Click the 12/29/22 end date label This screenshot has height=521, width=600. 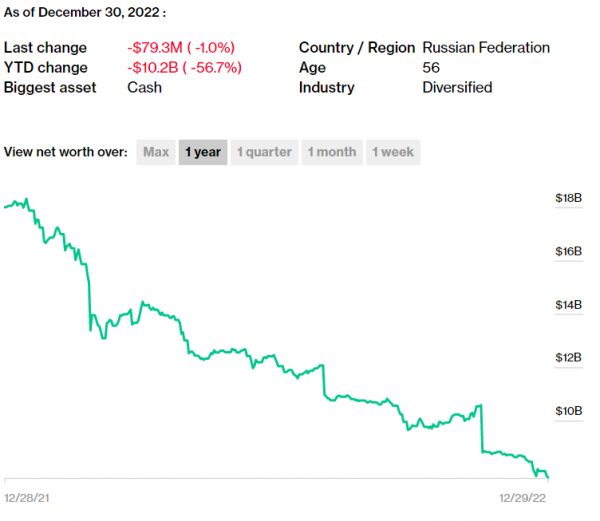coord(524,496)
